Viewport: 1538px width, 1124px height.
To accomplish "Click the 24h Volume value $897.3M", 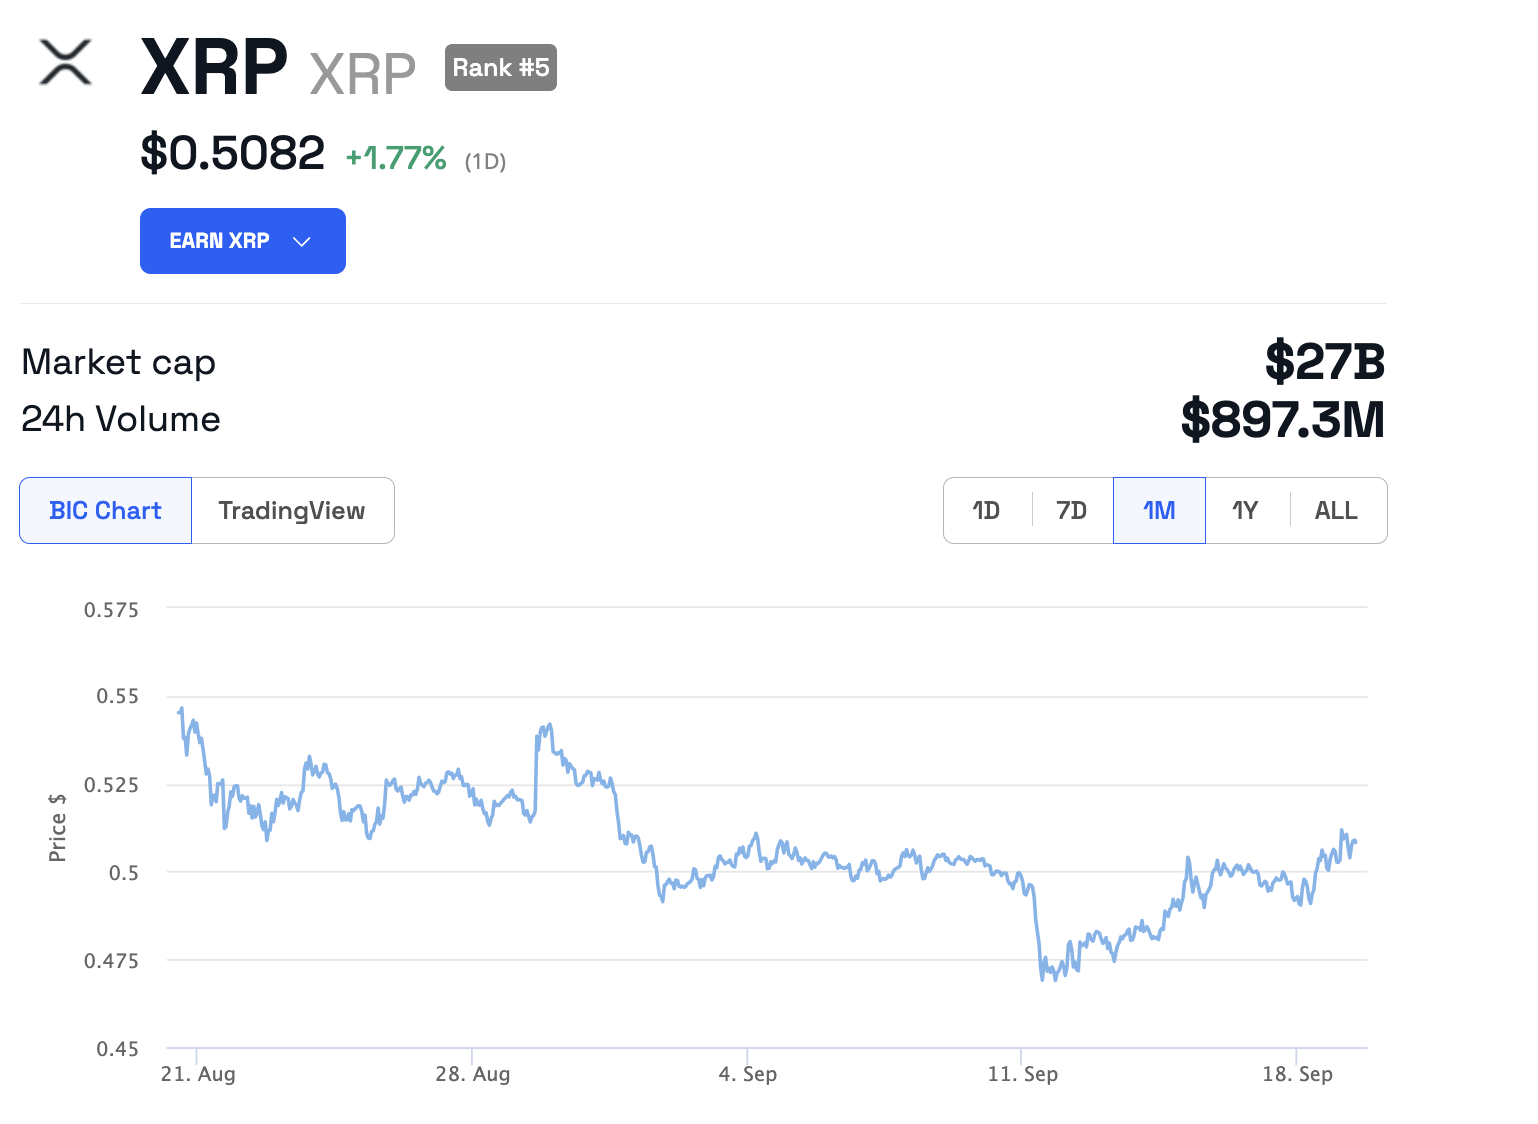I will [x=1283, y=420].
